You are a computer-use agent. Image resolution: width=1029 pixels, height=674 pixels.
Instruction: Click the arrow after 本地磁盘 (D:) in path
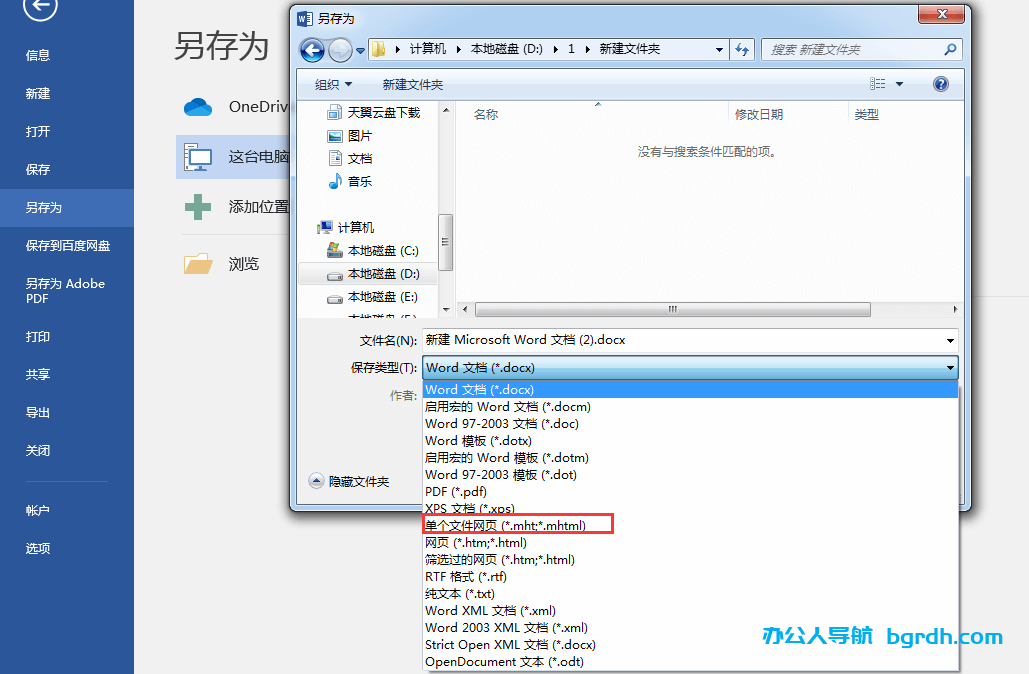coord(555,49)
